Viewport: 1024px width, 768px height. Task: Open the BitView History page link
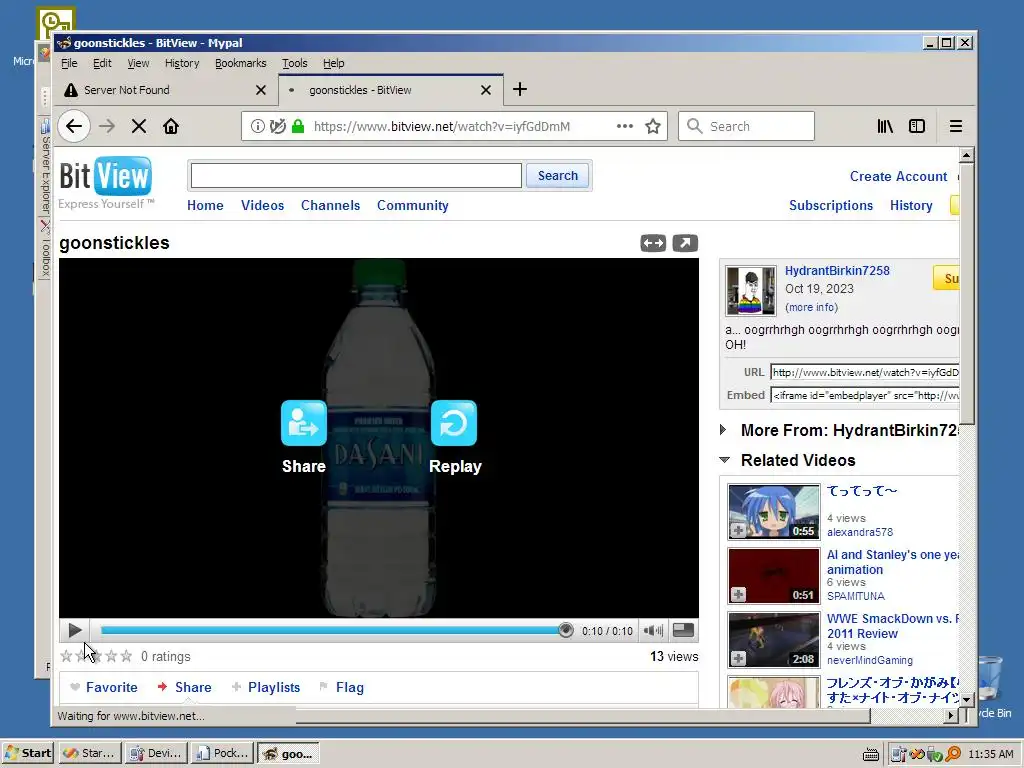[911, 205]
